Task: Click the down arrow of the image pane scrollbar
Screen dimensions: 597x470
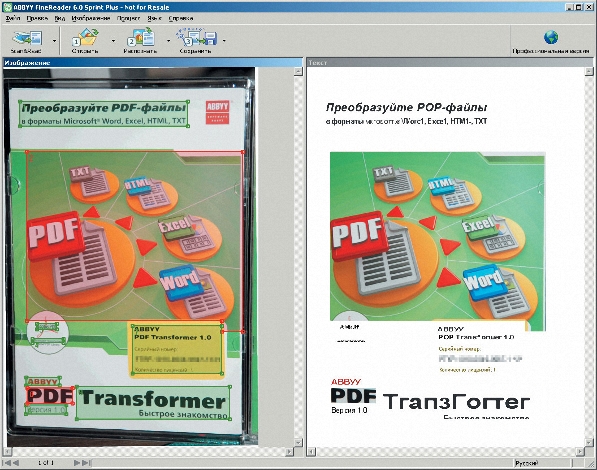Action: (x=298, y=443)
